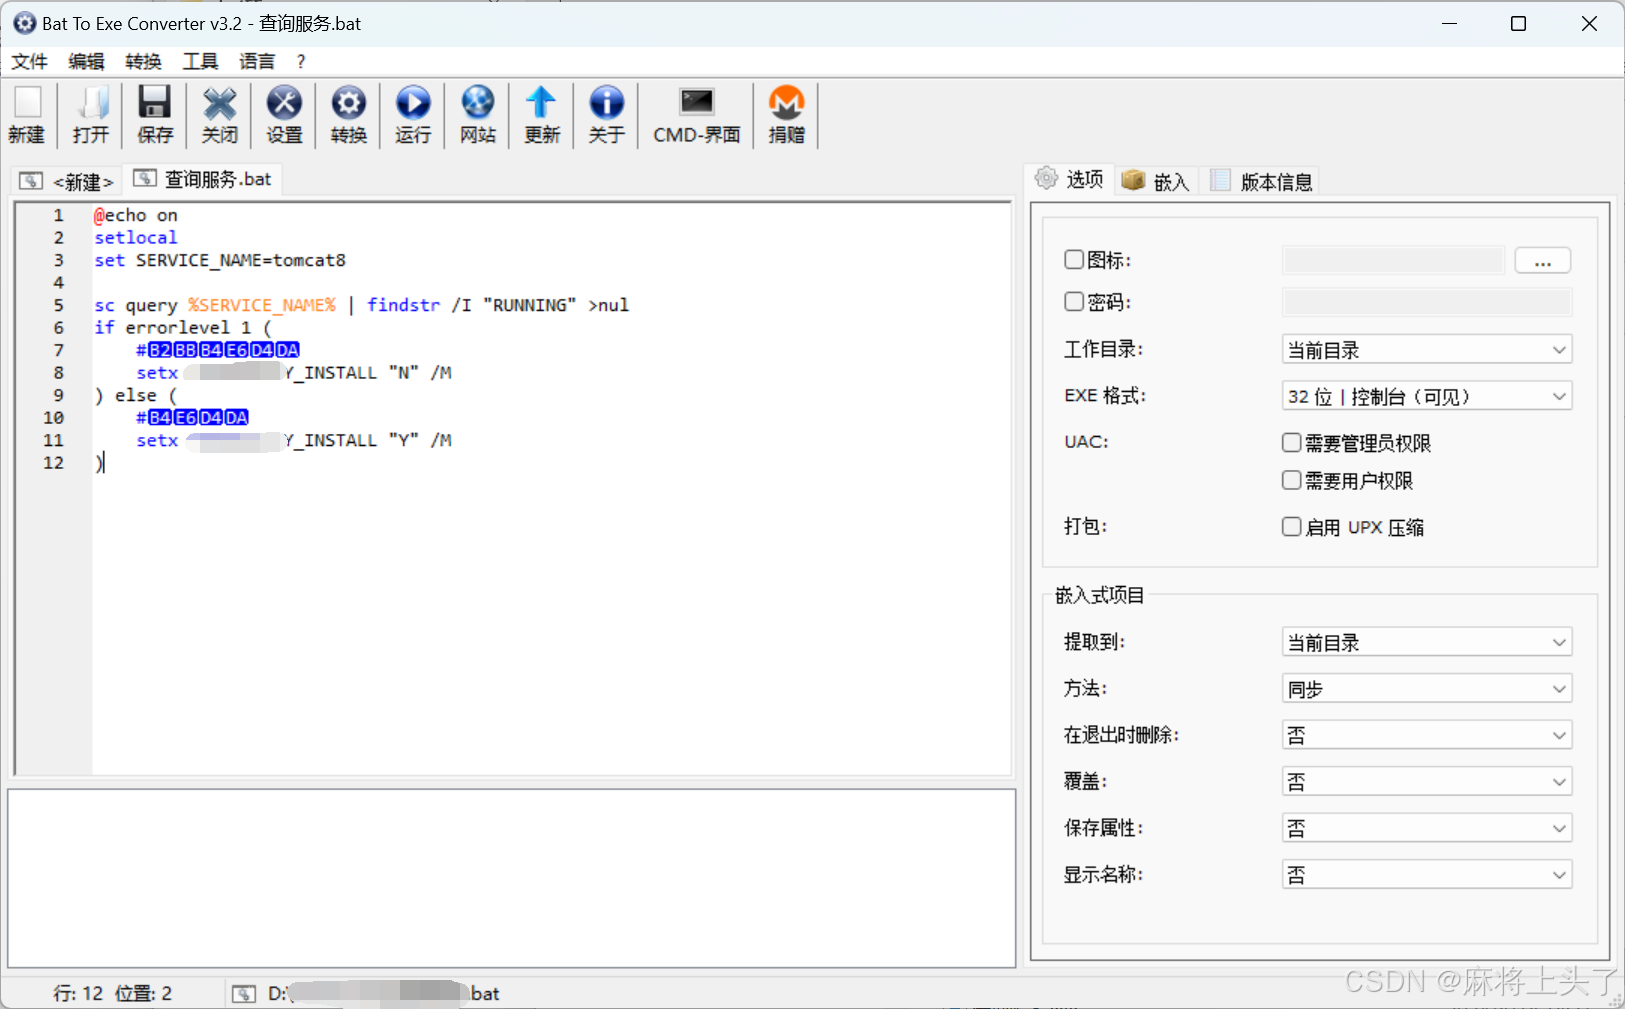
Task: Open the 覆盖 dropdown
Action: [x=1427, y=782]
